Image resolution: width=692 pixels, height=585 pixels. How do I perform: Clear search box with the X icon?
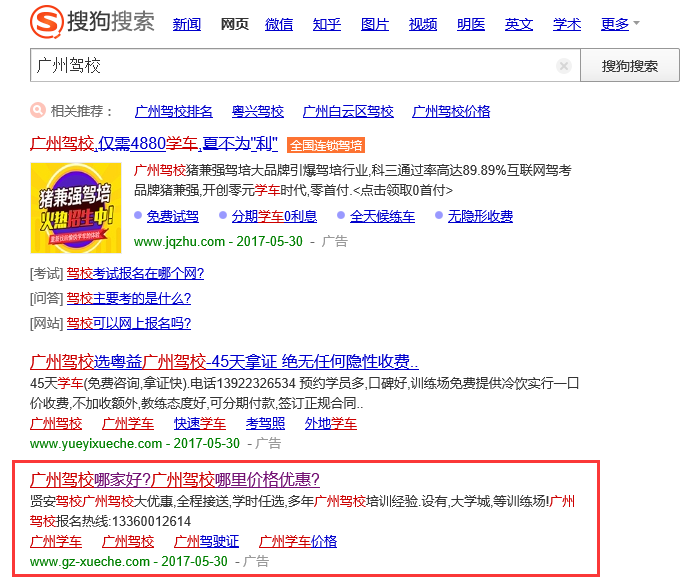click(x=564, y=66)
